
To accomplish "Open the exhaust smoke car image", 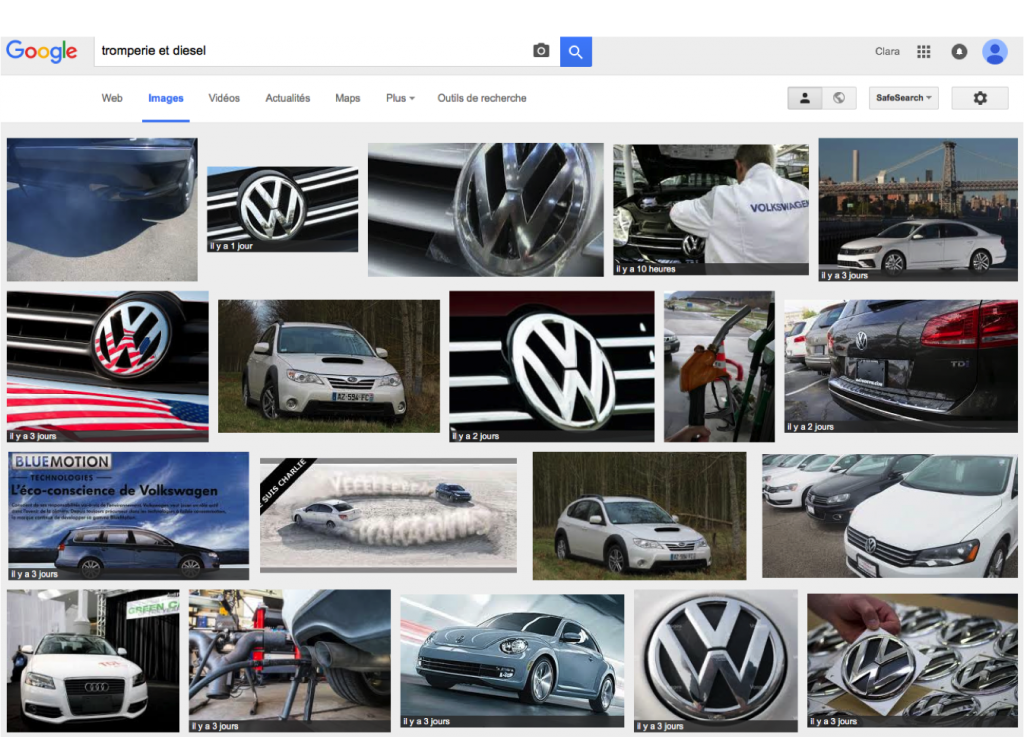I will coord(102,209).
